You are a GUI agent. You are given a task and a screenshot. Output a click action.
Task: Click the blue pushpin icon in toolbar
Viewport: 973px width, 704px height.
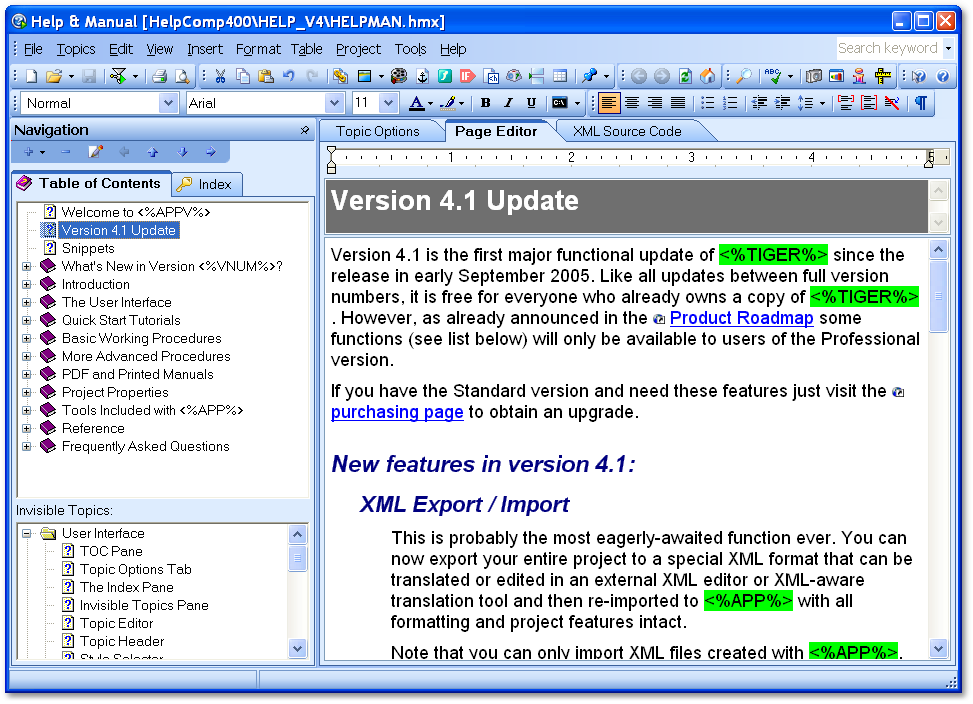coord(589,76)
